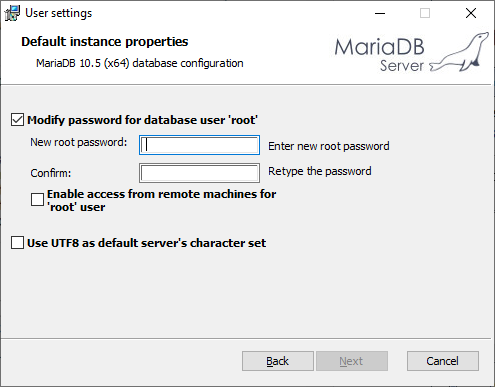The width and height of the screenshot is (495, 387).
Task: Cancel the MariaDB installation
Action: pyautogui.click(x=443, y=361)
